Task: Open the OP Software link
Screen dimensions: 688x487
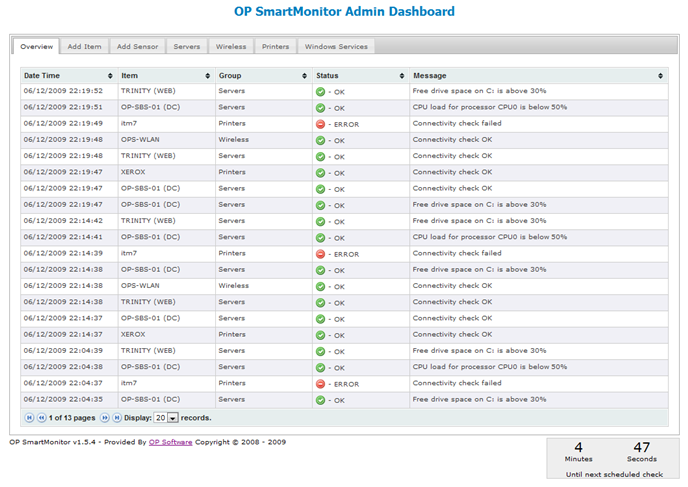Action: (x=171, y=442)
